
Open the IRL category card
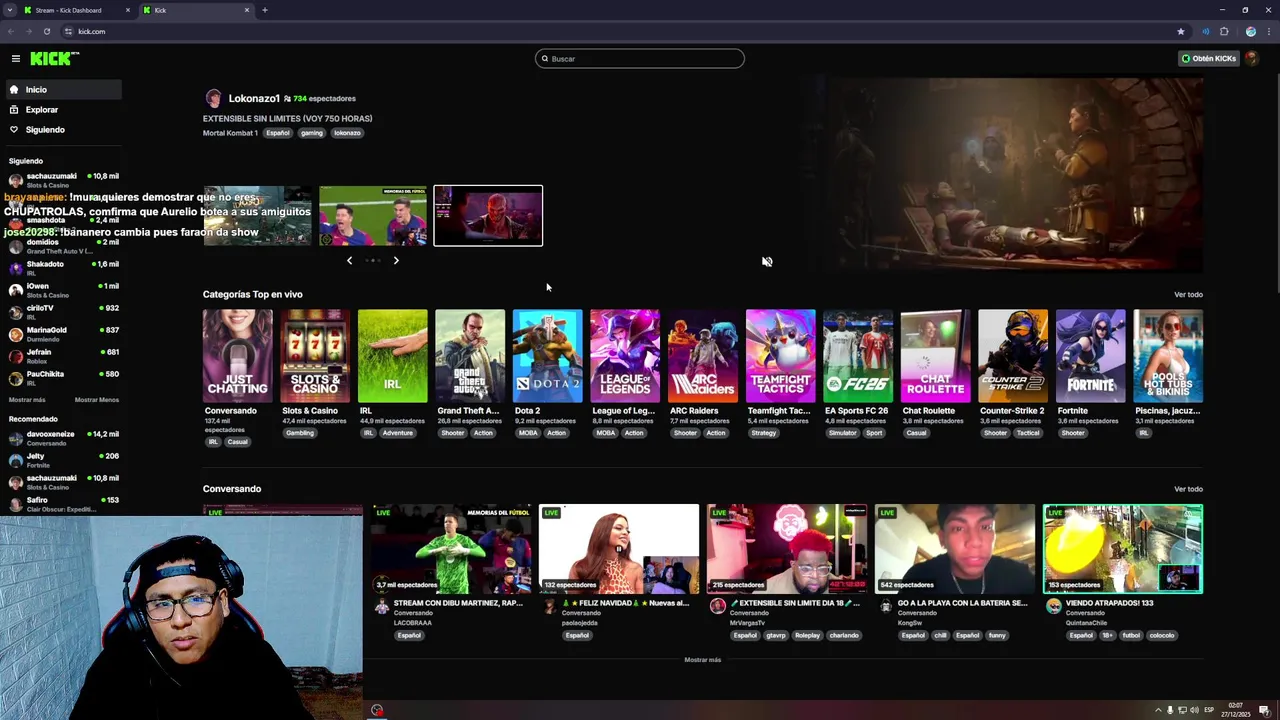tap(392, 356)
